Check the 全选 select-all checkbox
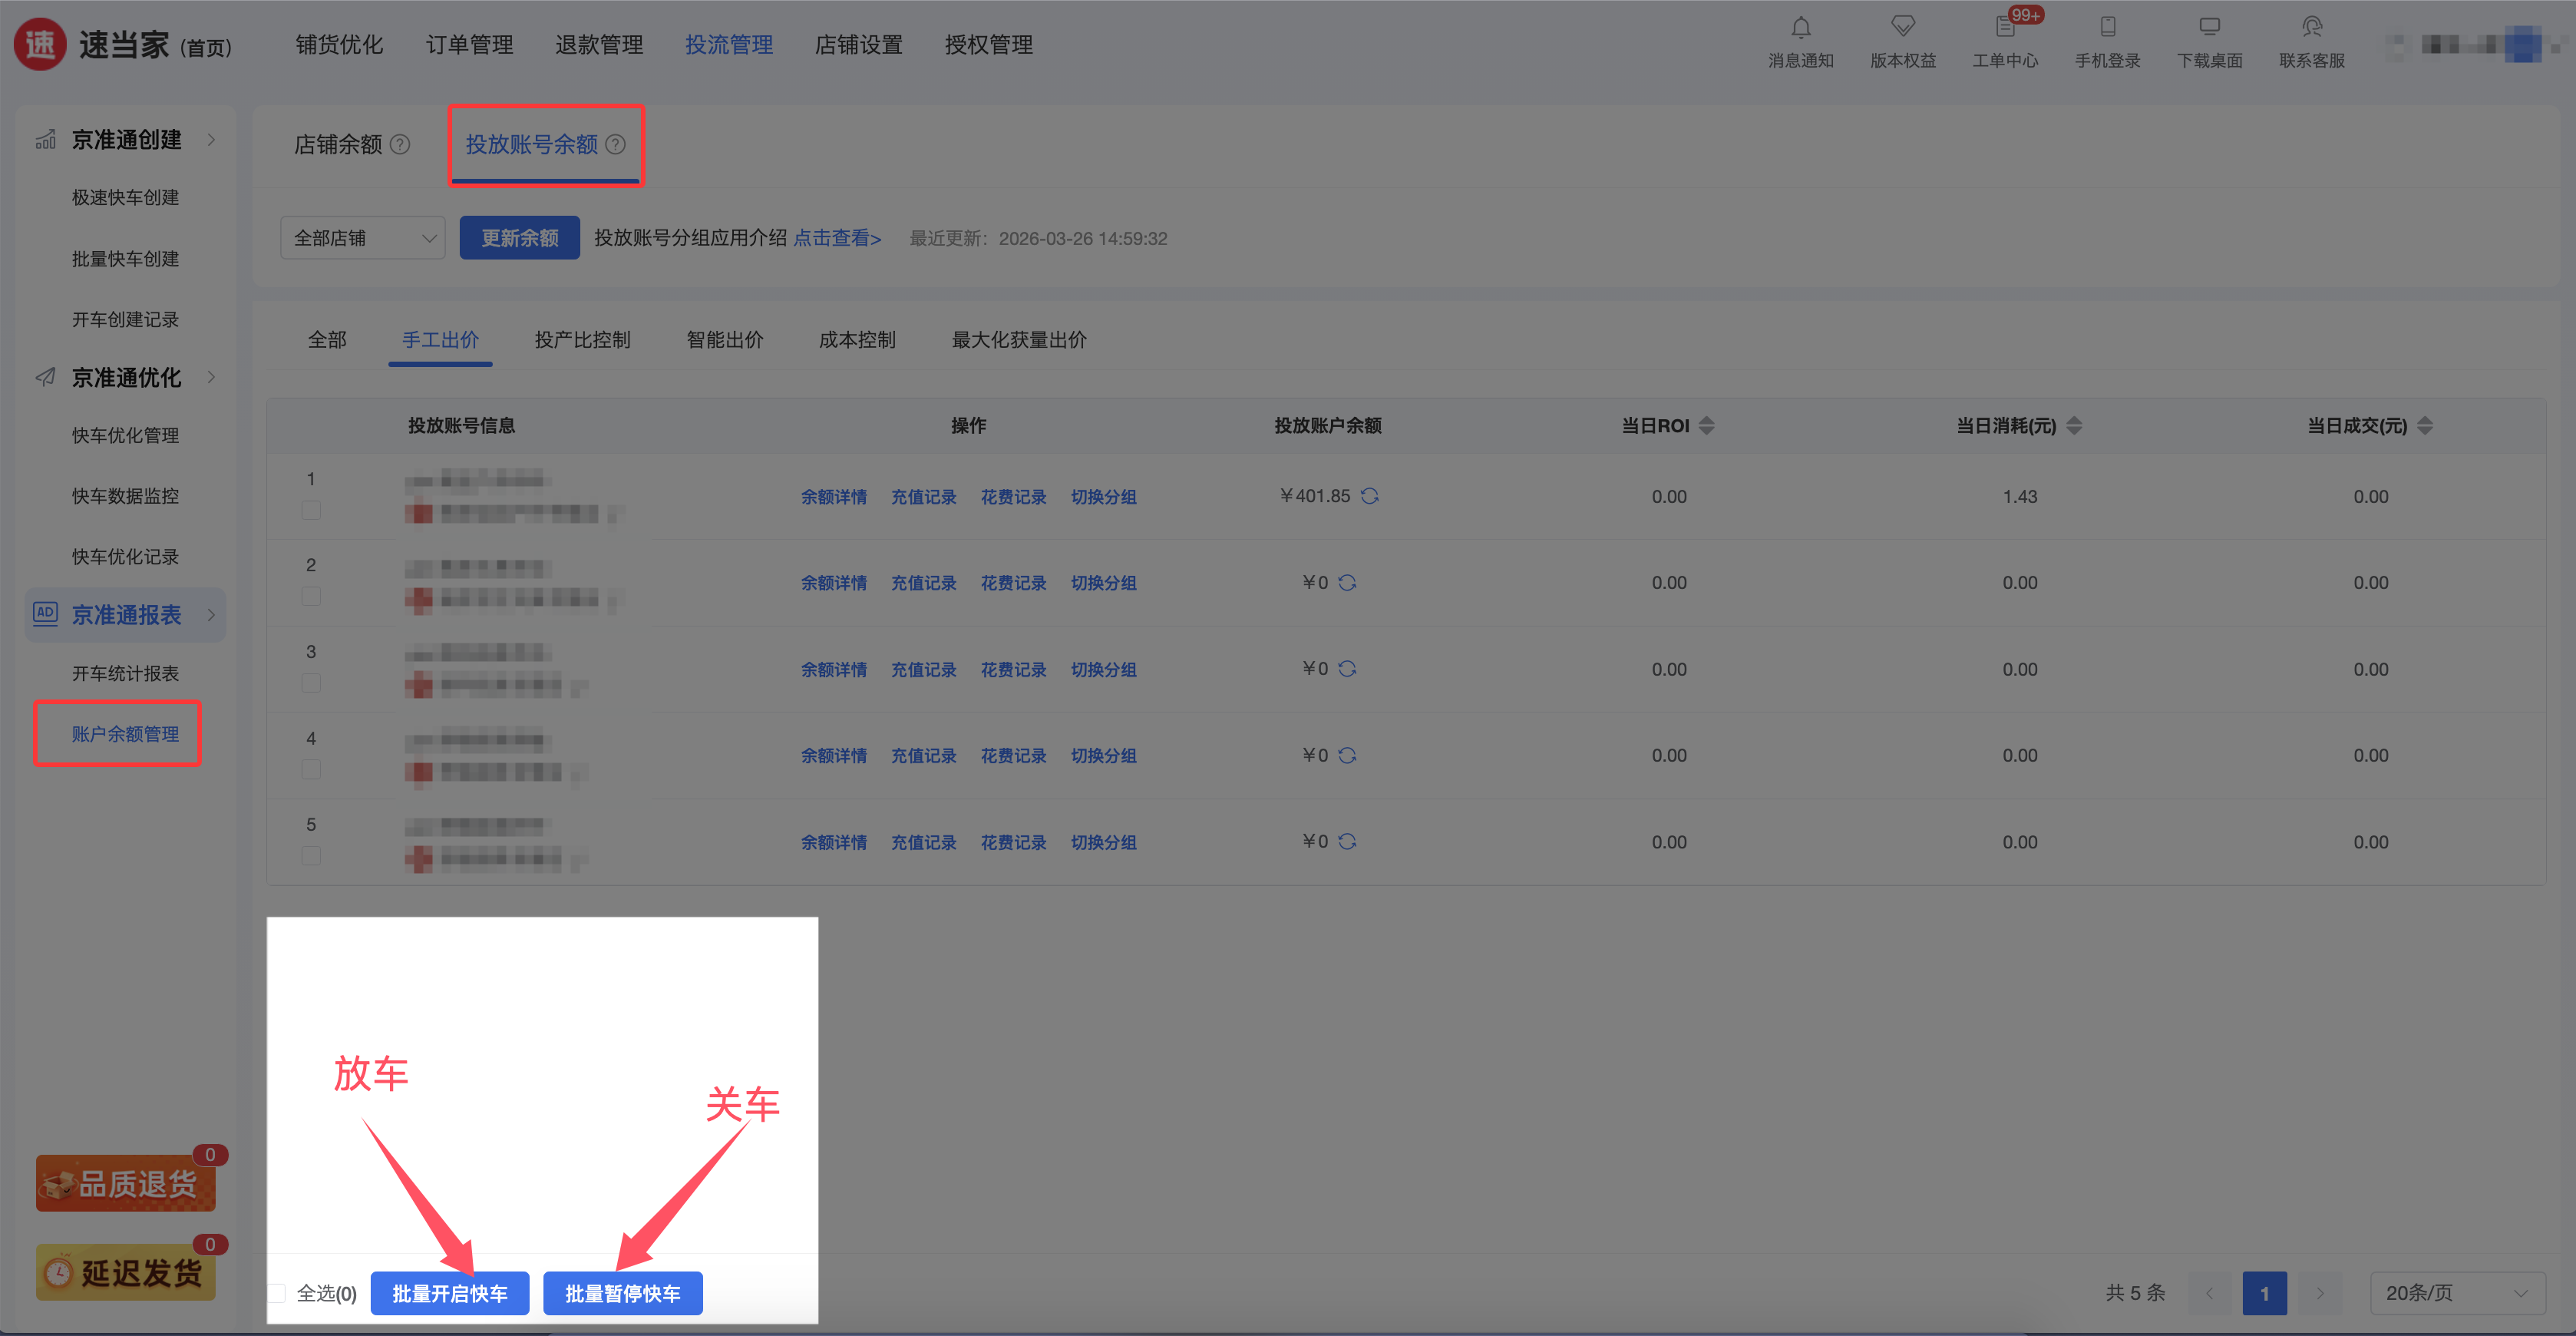The height and width of the screenshot is (1336, 2576). 277,1293
